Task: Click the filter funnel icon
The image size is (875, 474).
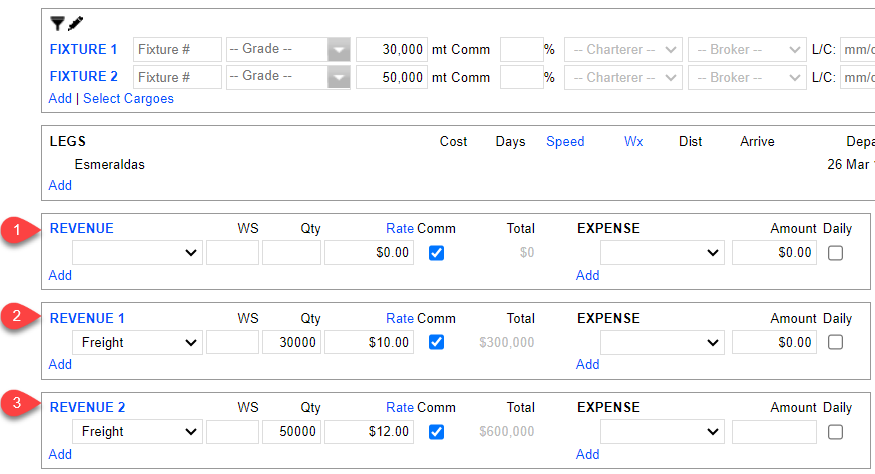Action: [57, 23]
